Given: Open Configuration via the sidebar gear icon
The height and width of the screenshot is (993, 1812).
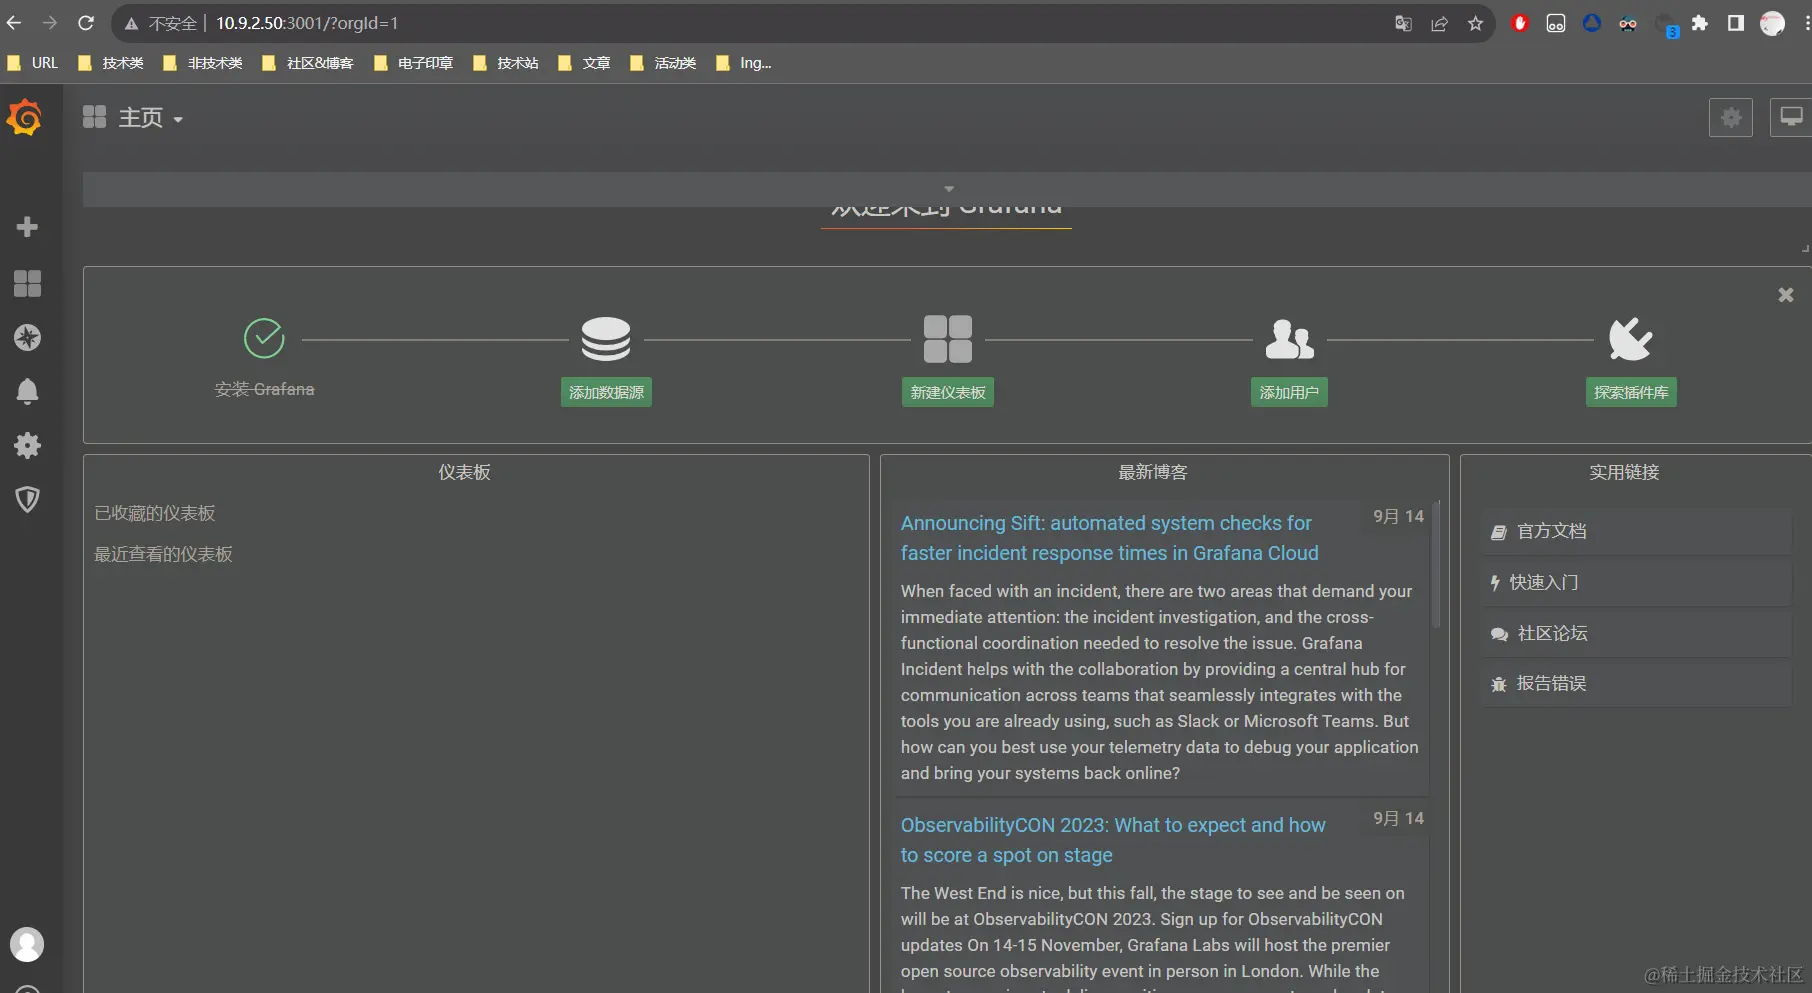Looking at the screenshot, I should tap(27, 445).
